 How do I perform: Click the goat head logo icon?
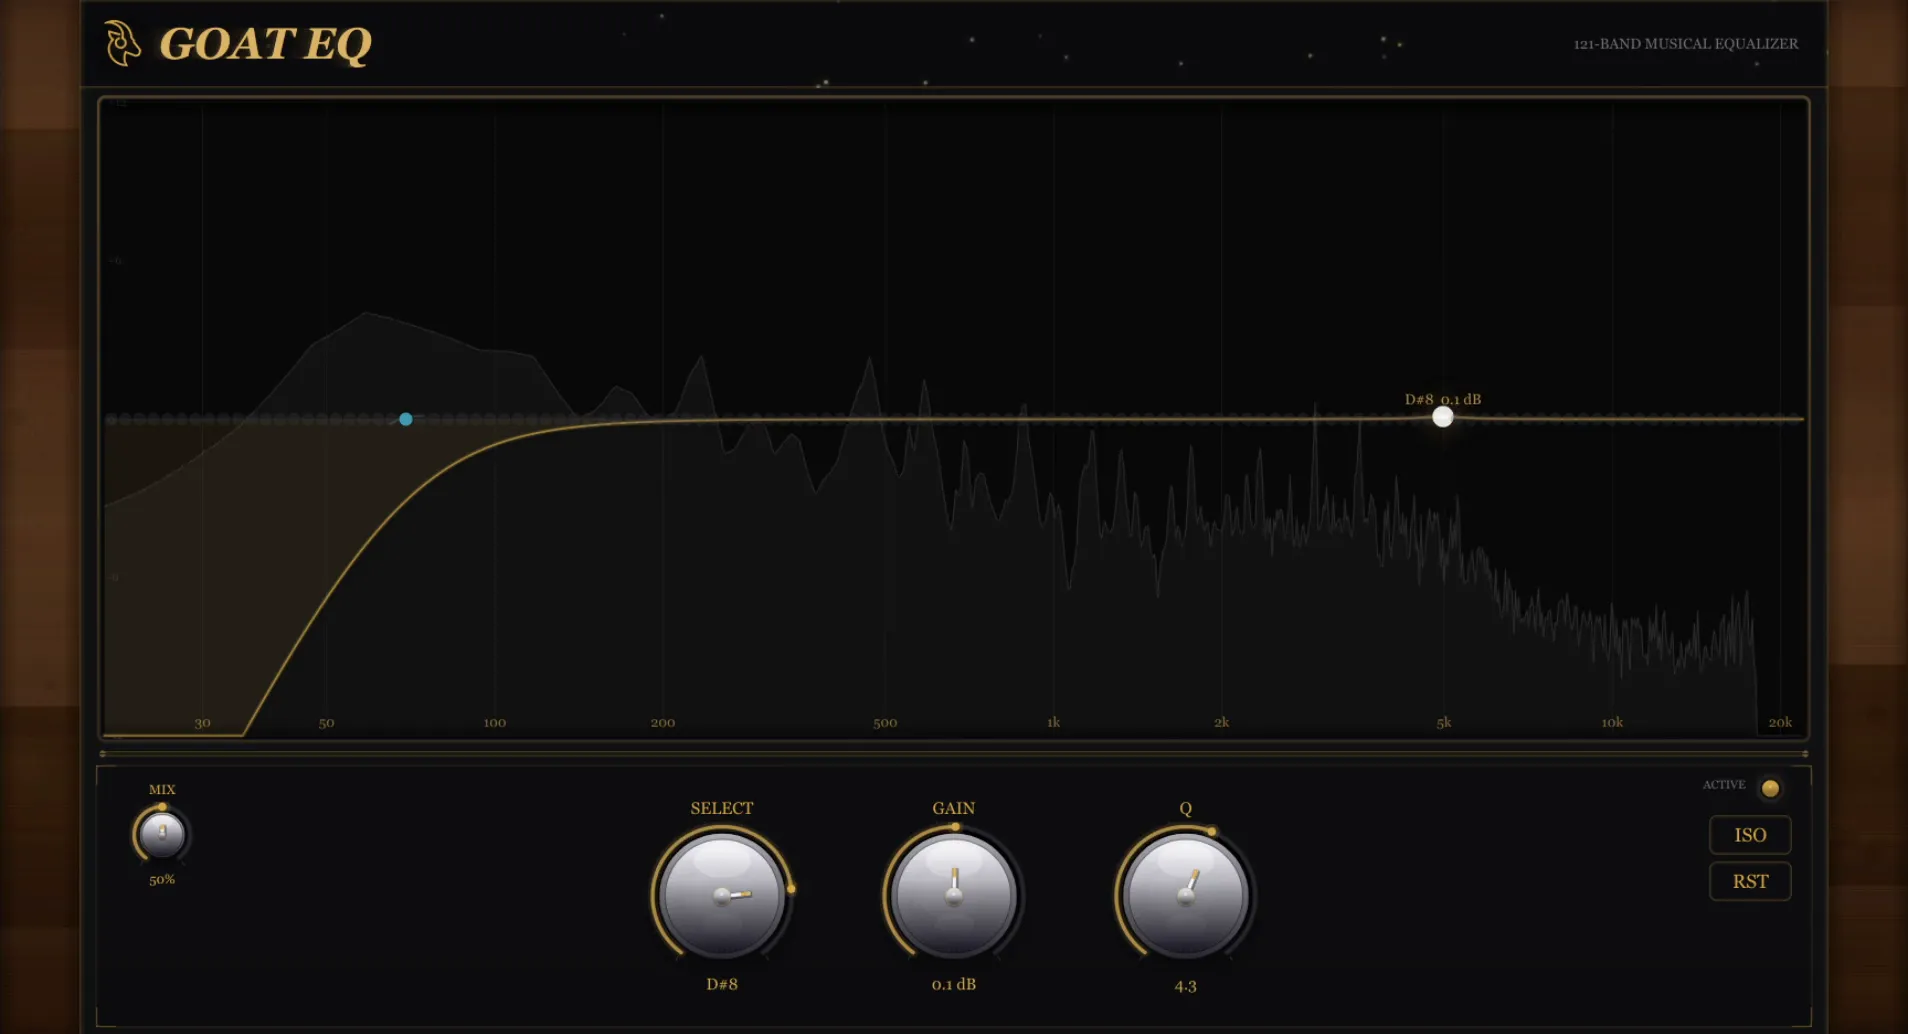point(124,43)
